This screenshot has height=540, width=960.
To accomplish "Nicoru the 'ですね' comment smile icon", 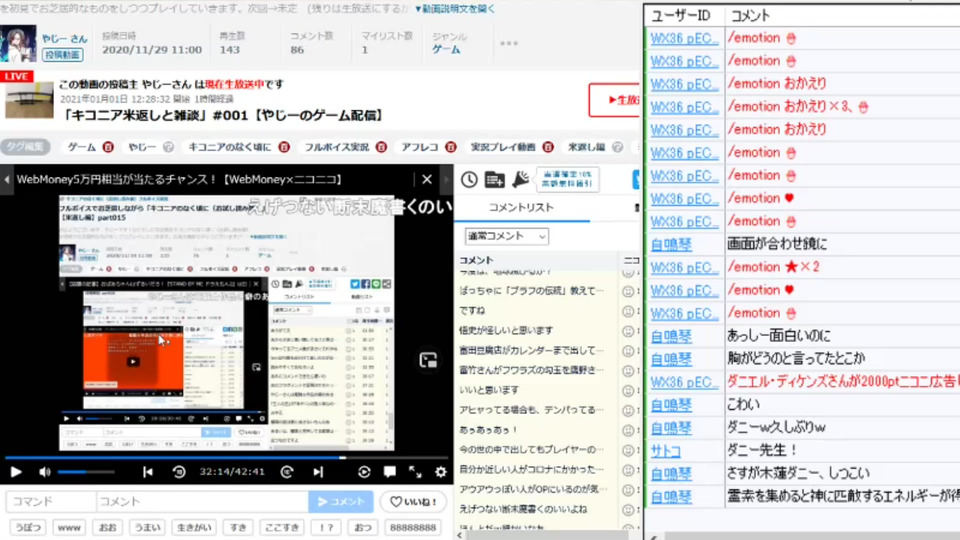I will pyautogui.click(x=628, y=311).
